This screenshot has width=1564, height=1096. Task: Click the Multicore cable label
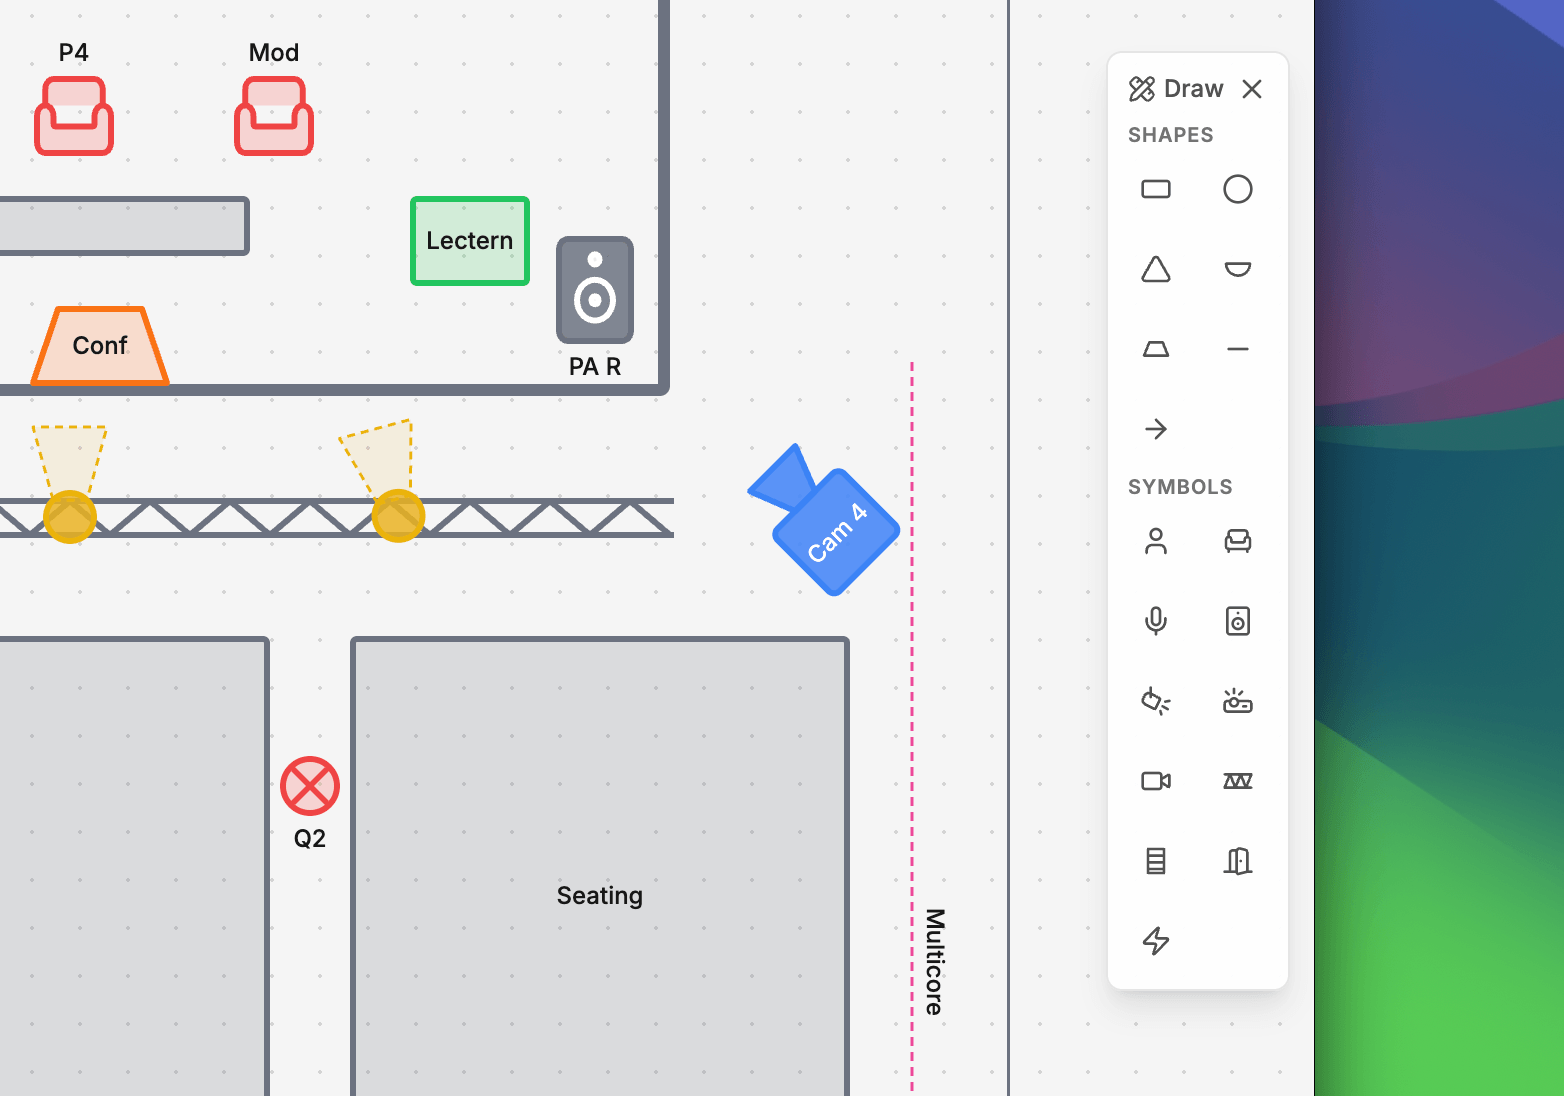[x=935, y=962]
